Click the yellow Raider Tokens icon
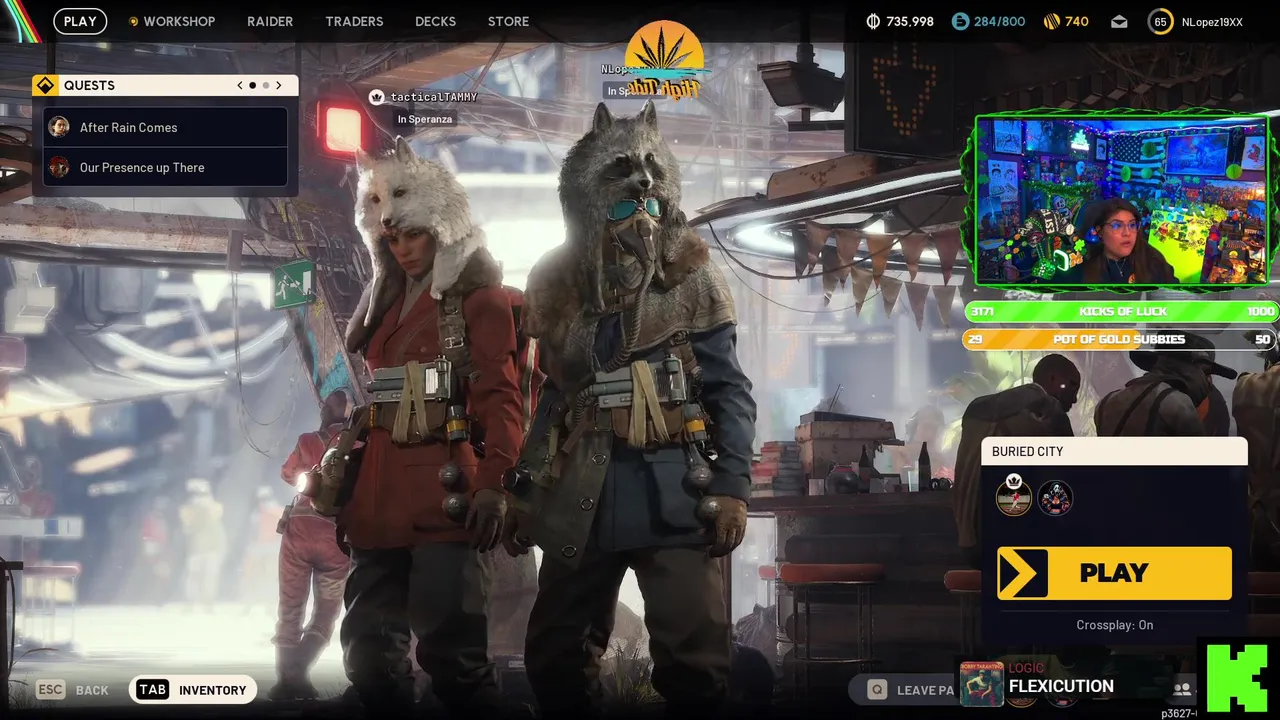The width and height of the screenshot is (1280, 720). coord(1051,21)
